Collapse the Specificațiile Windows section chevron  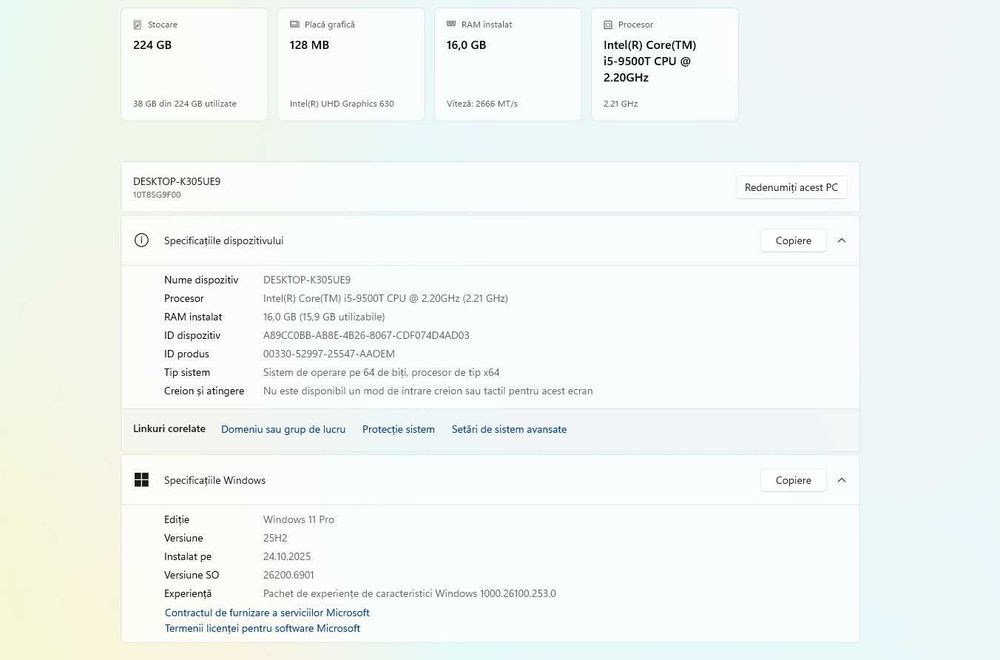tap(841, 480)
